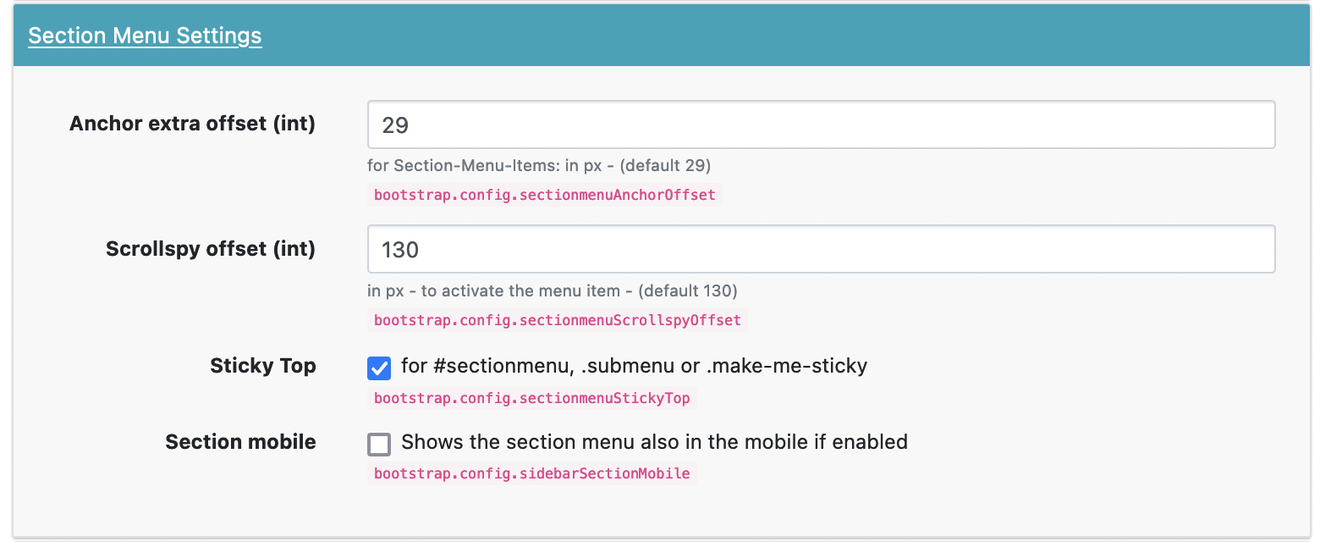Image resolution: width=1320 pixels, height=542 pixels.
Task: Collapse panel using the teal header bar
Action: pyautogui.click(x=661, y=36)
